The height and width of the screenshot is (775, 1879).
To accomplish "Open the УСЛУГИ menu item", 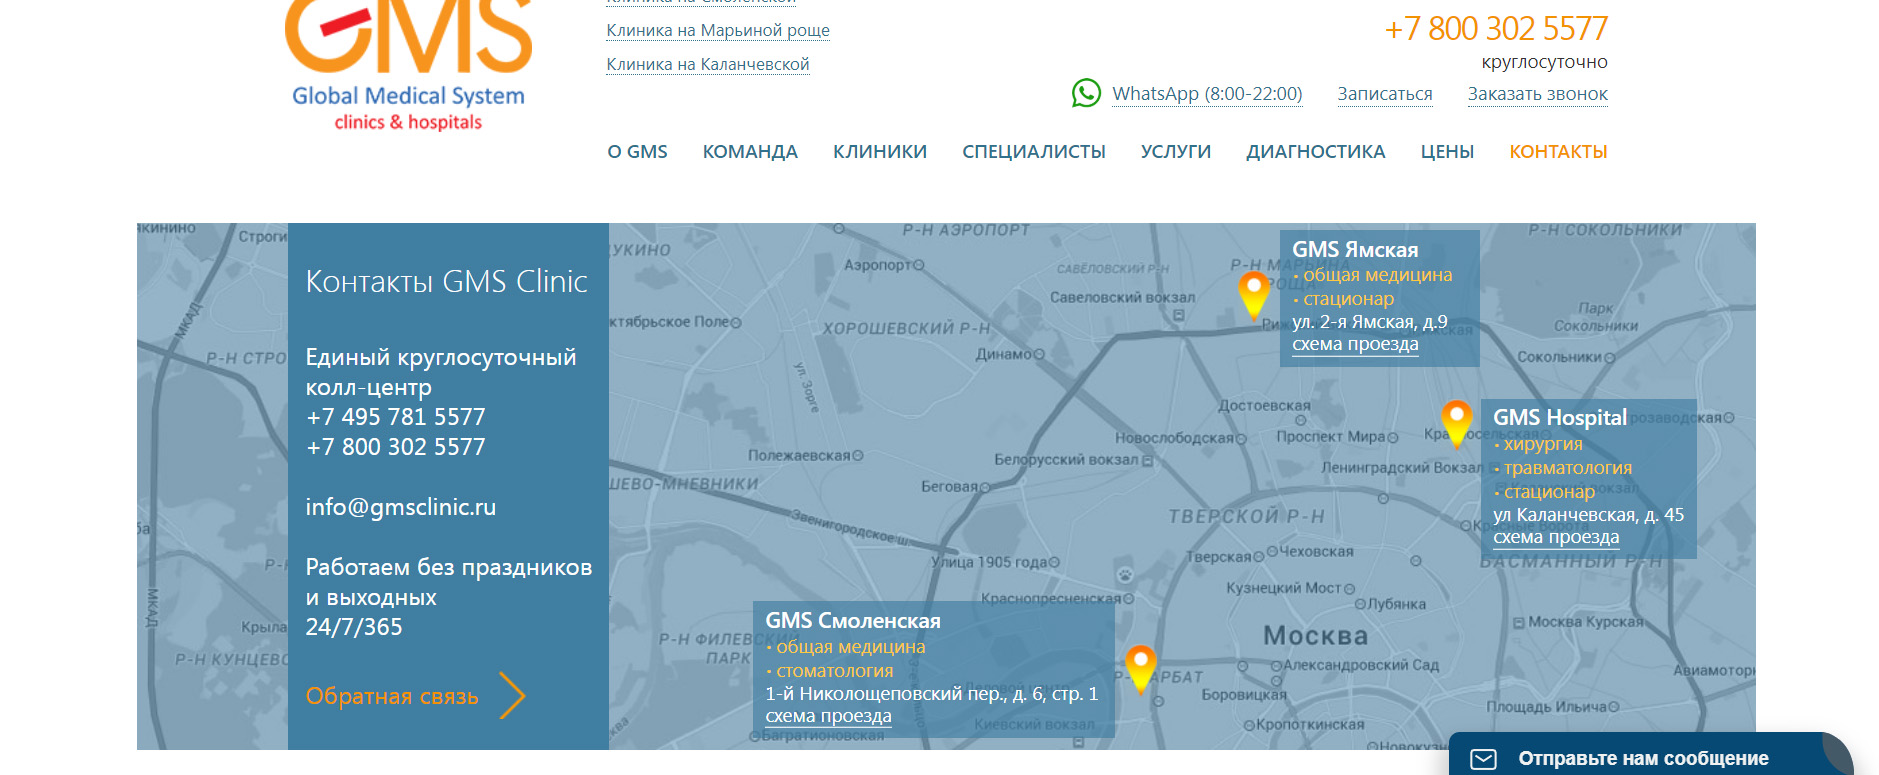I will pyautogui.click(x=1176, y=152).
